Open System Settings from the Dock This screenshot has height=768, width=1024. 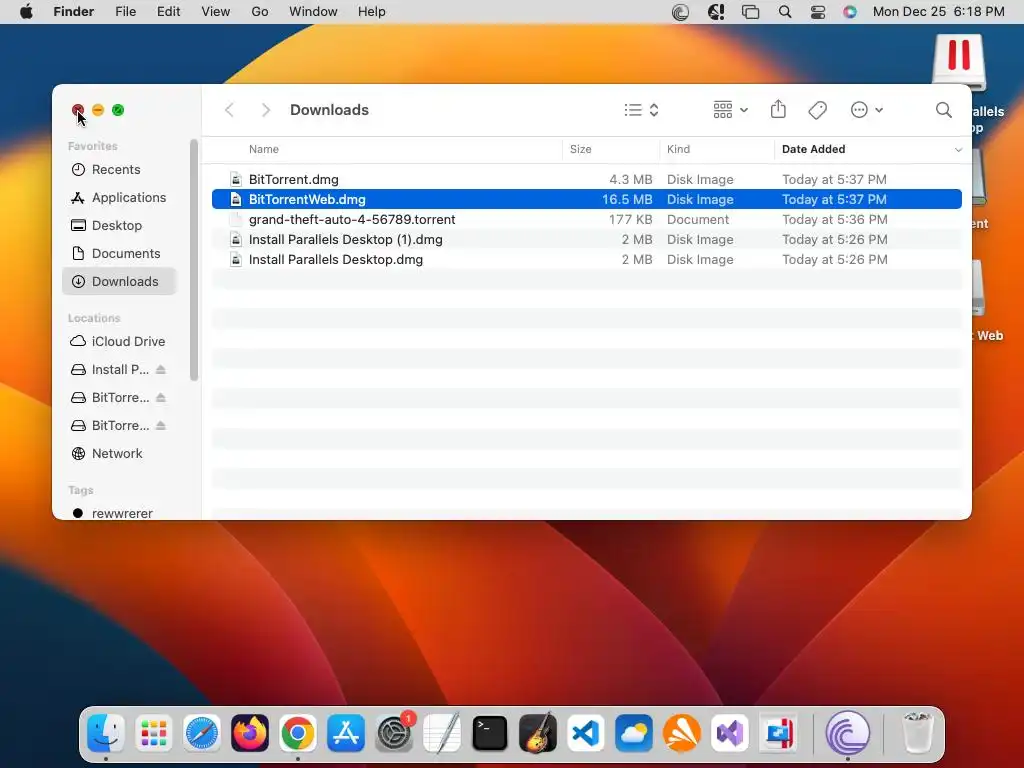click(x=394, y=733)
